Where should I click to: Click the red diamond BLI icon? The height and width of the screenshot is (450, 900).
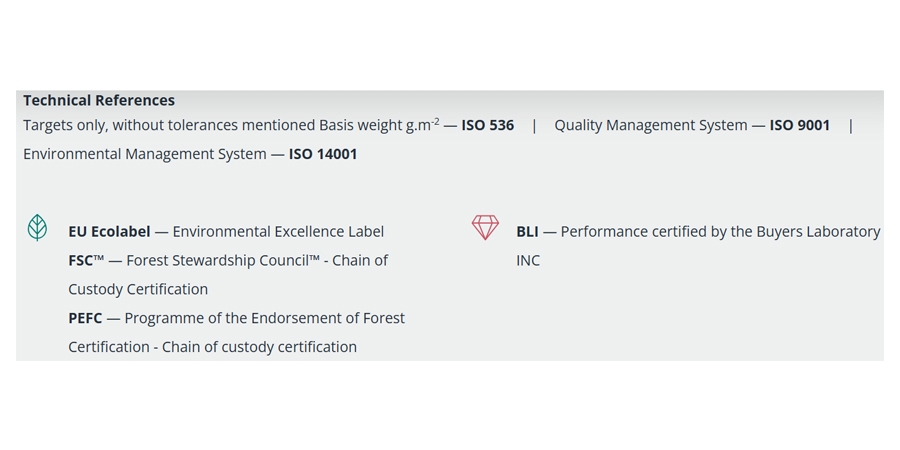coord(485,228)
